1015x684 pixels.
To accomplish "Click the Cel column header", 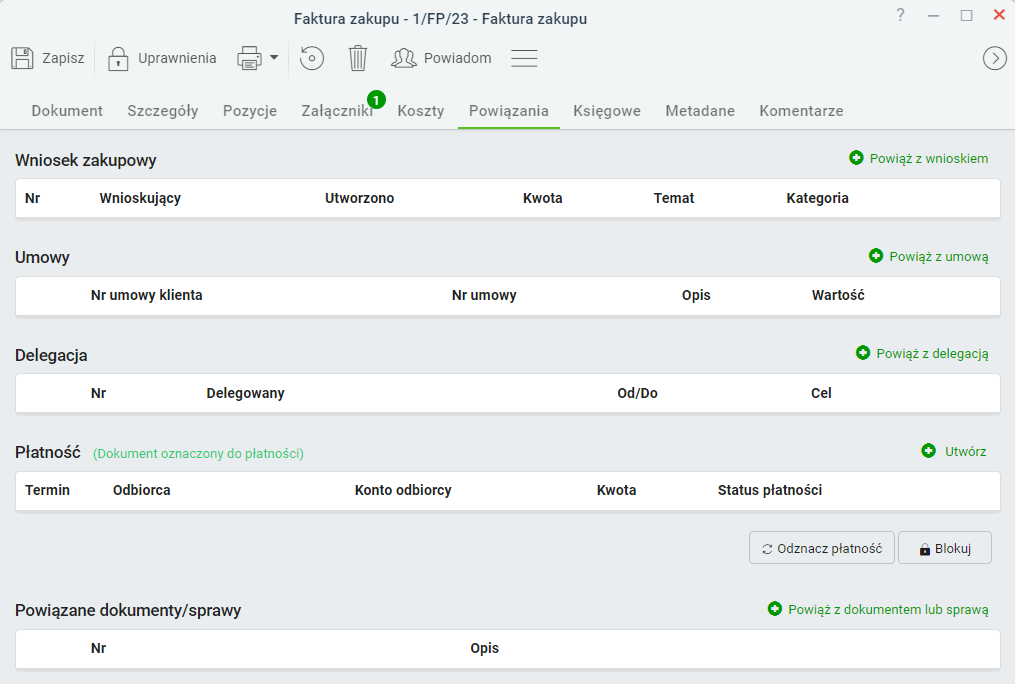I will pos(821,393).
